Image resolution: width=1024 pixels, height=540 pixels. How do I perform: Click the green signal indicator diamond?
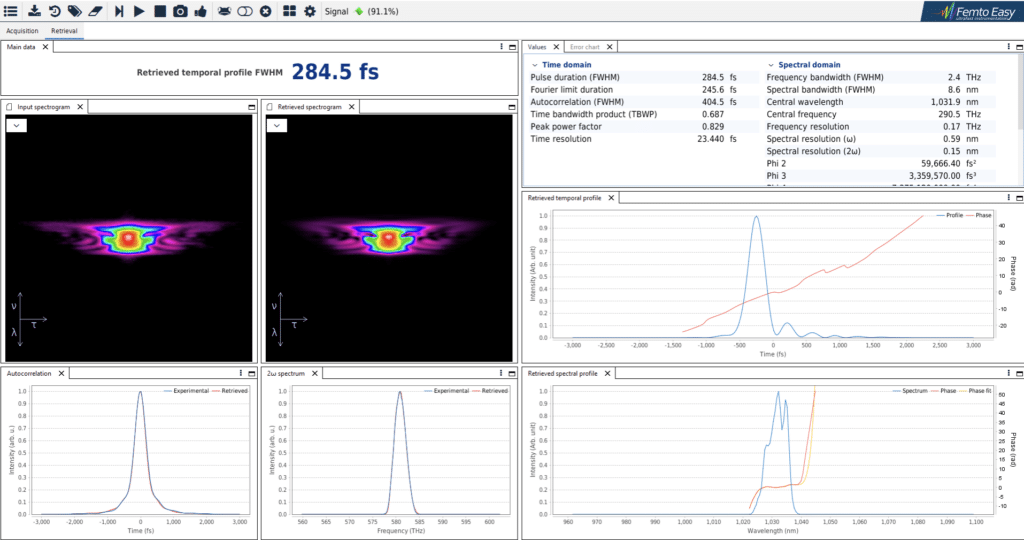(x=359, y=11)
